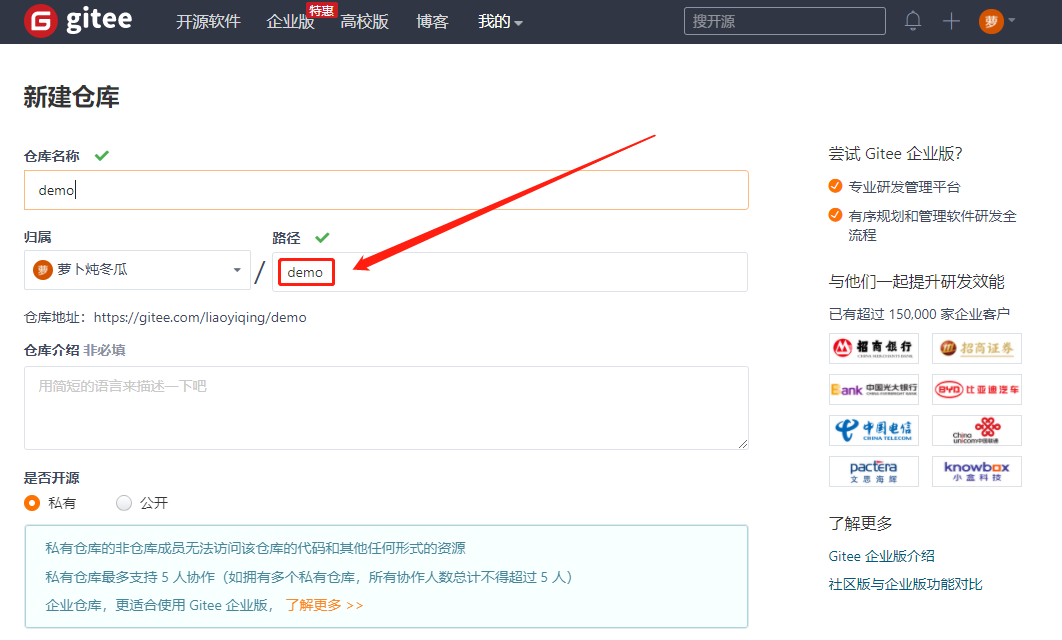Expand the 我的 menu in navbar
This screenshot has width=1062, height=640.
pyautogui.click(x=500, y=22)
